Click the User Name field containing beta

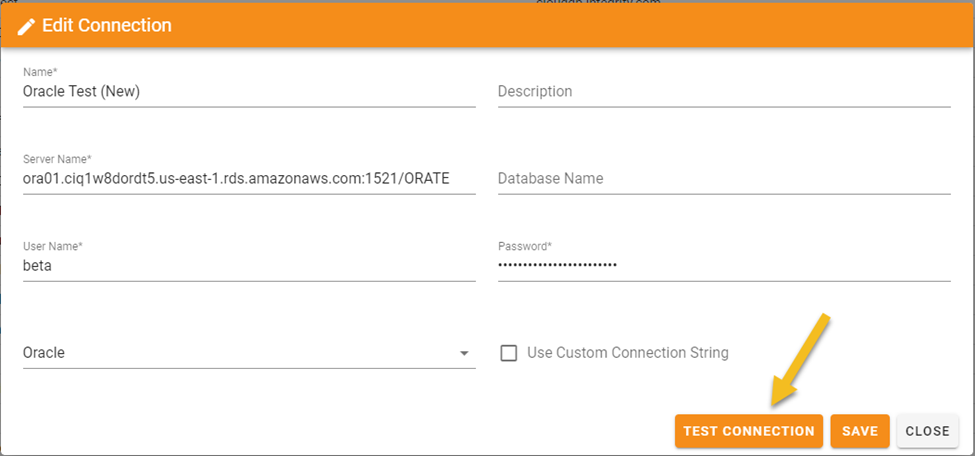(248, 266)
